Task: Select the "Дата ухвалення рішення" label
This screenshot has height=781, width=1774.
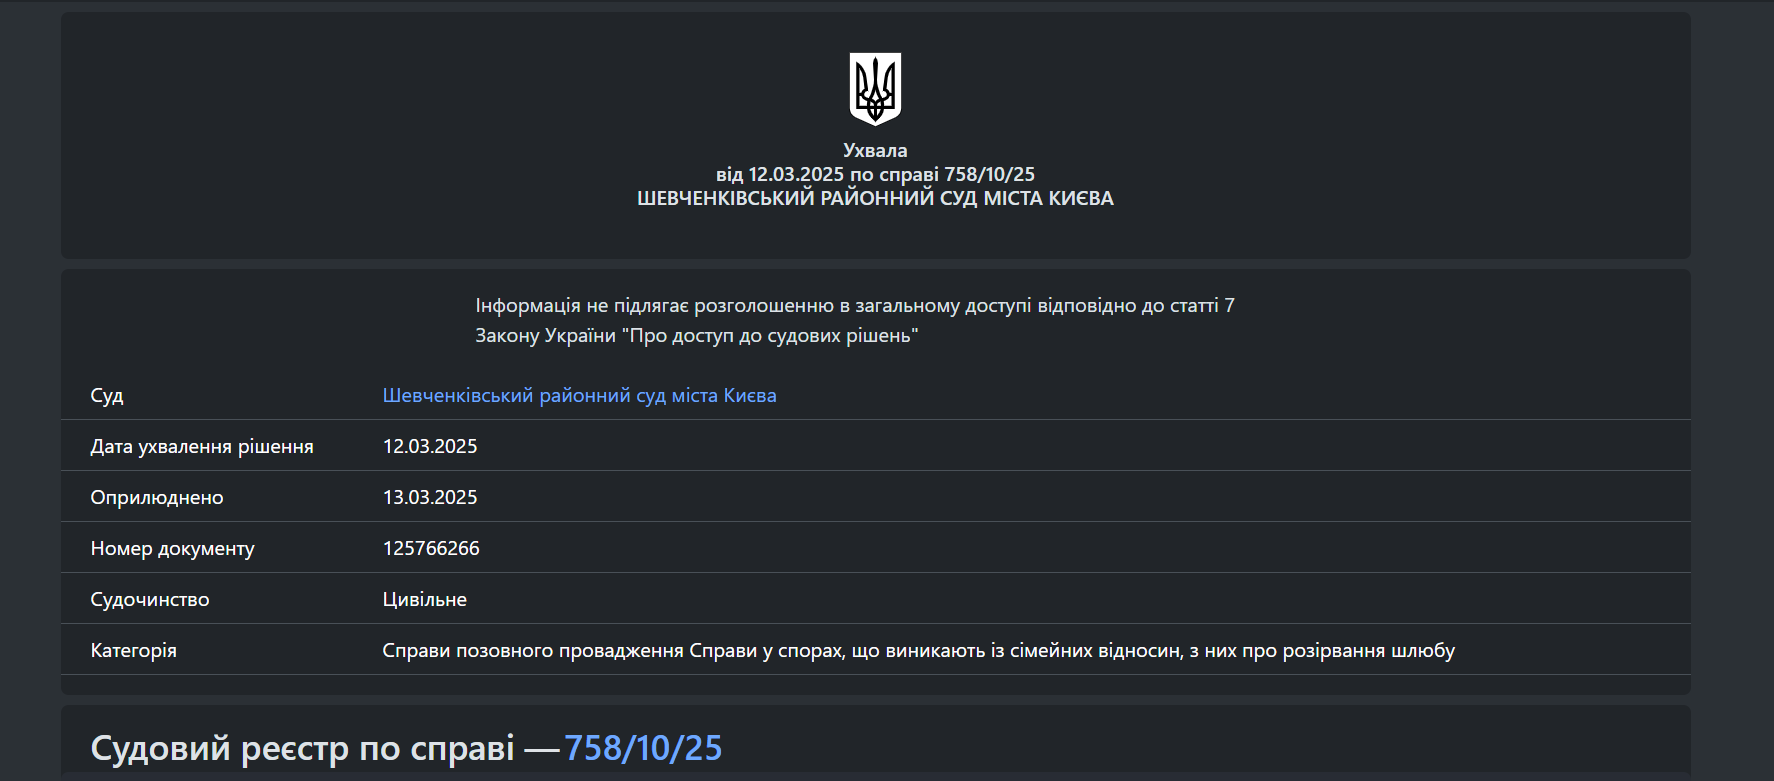Action: click(202, 446)
